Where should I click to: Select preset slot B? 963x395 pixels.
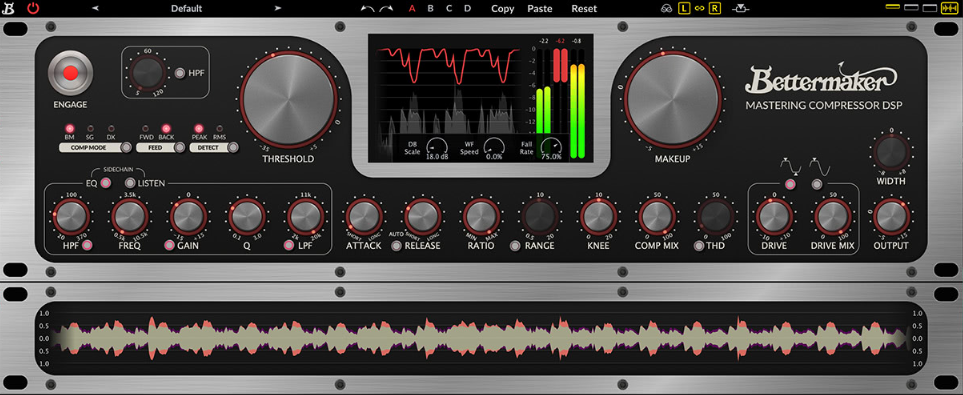point(431,9)
